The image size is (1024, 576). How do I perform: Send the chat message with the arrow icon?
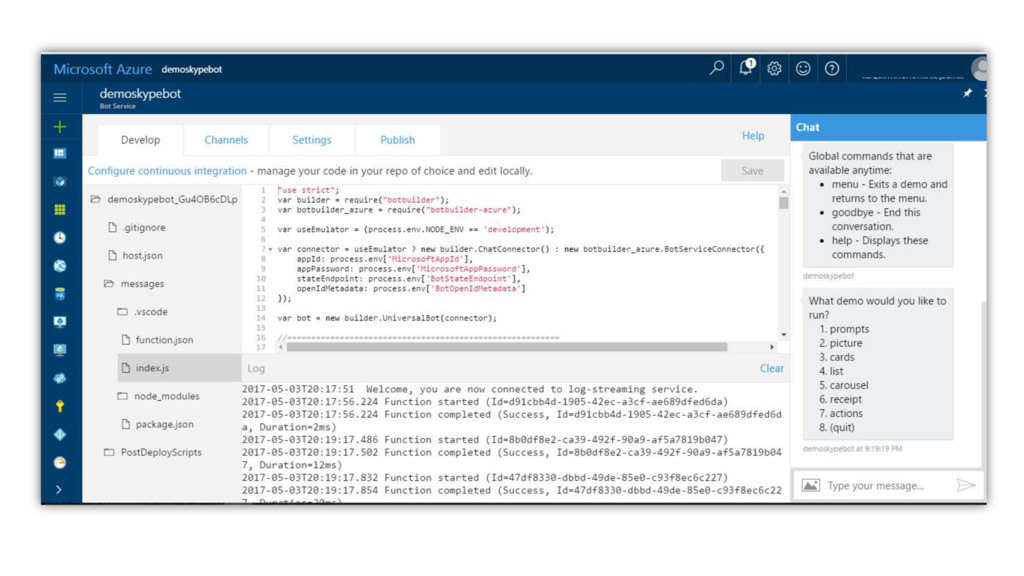pyautogui.click(x=966, y=485)
